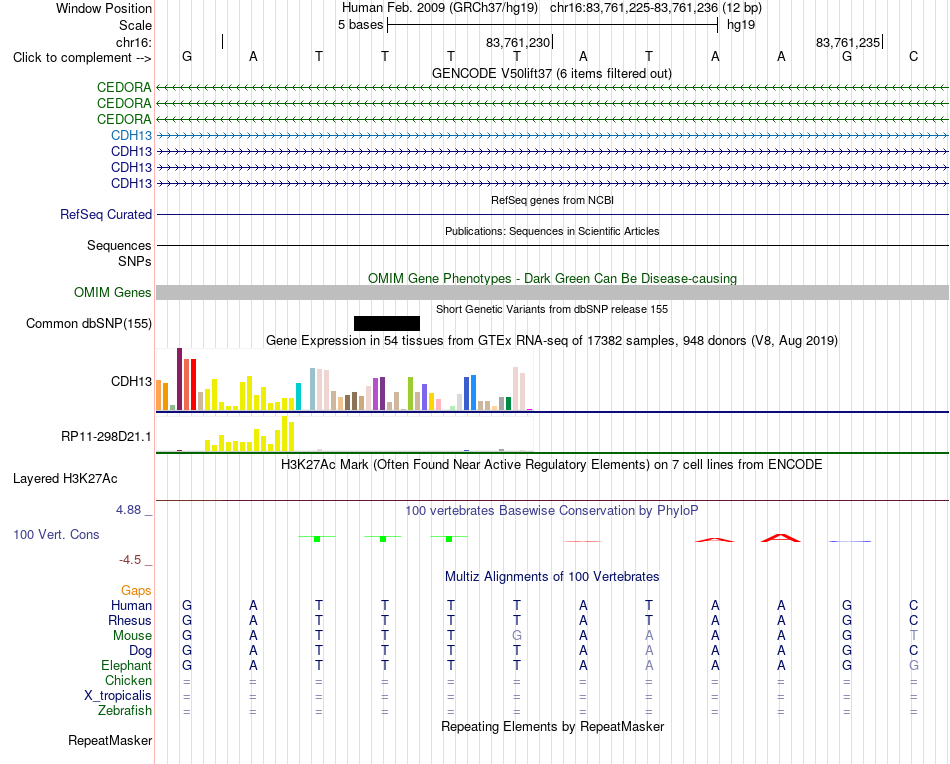Click the chr16:83,761,225-83,761,236 position text
The image size is (950, 764).
click(x=634, y=8)
